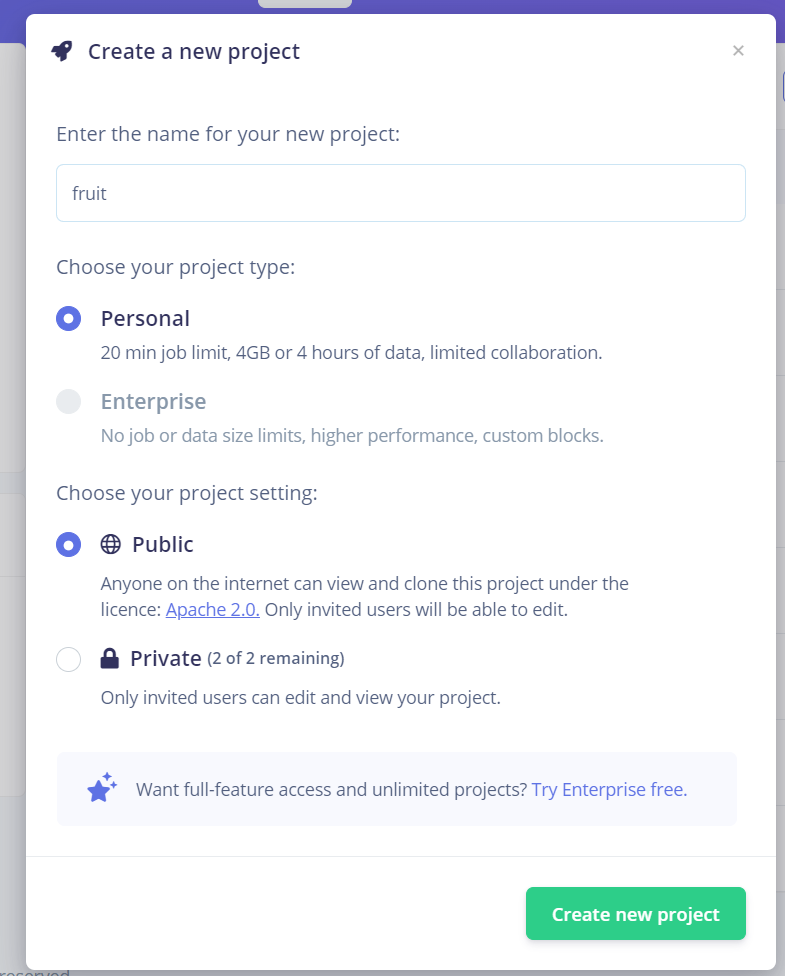Click the Public setting label

pos(162,544)
